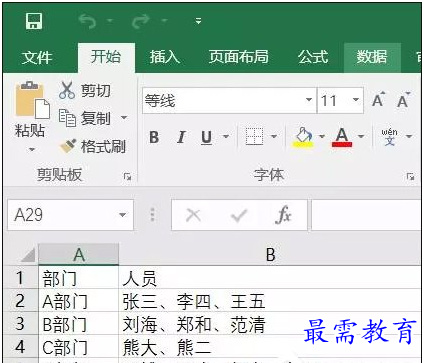Image resolution: width=425 pixels, height=363 pixels.
Task: Select row 1 header
Action: click(21, 277)
